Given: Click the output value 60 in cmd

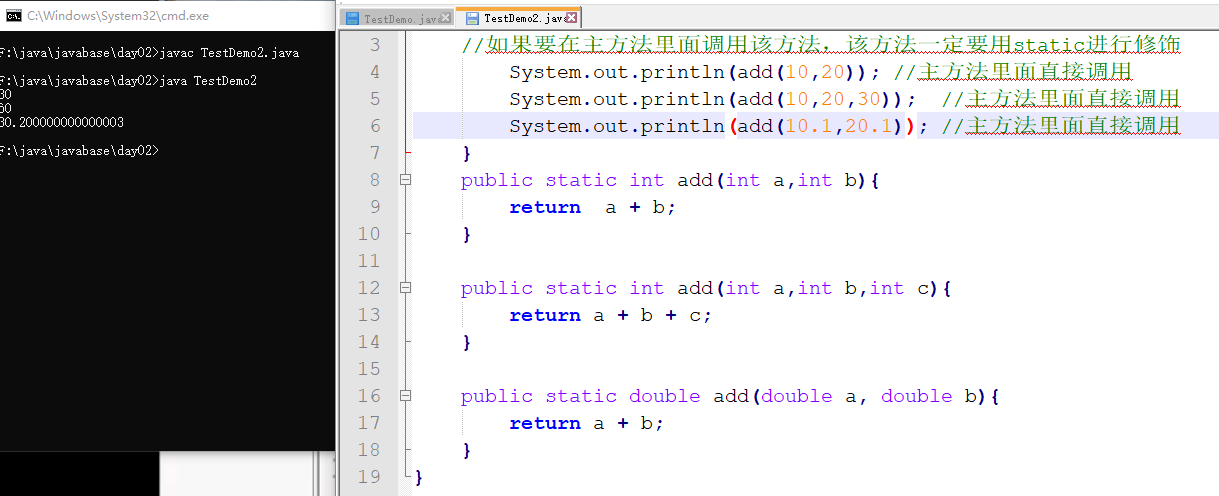Looking at the screenshot, I should pos(6,108).
